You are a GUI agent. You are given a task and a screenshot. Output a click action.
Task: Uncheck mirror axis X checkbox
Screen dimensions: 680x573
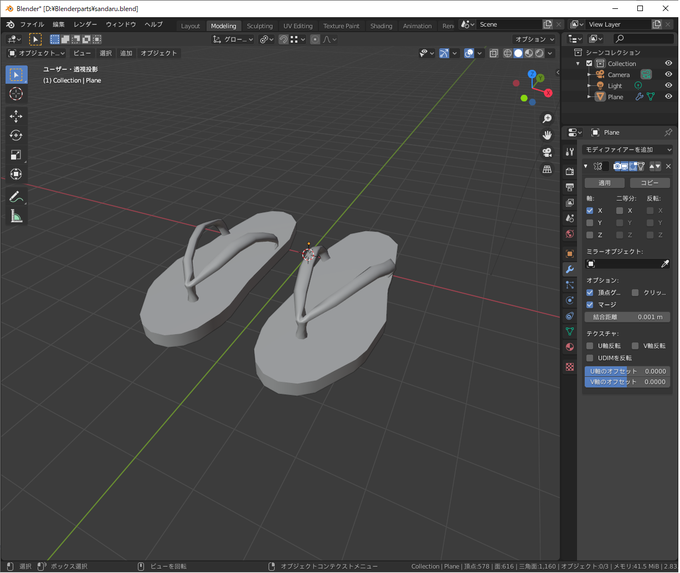589,210
